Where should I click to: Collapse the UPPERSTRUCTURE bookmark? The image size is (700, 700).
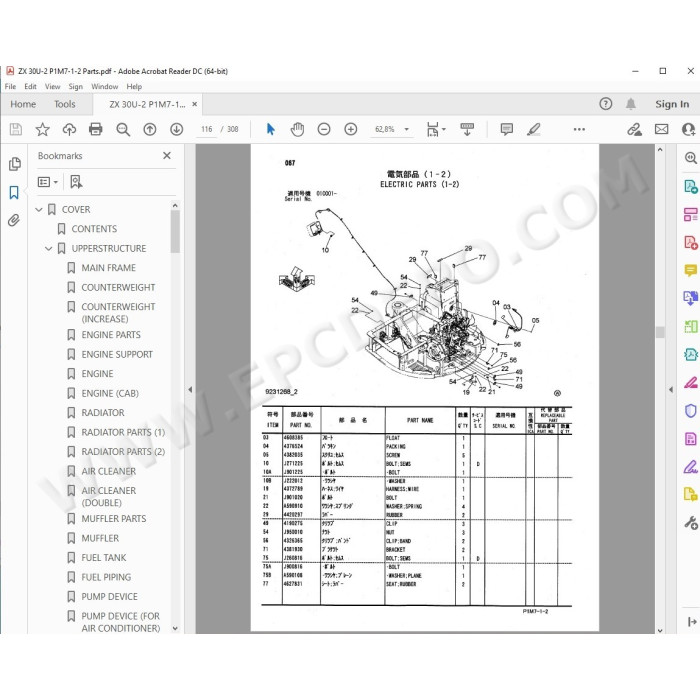[x=49, y=248]
